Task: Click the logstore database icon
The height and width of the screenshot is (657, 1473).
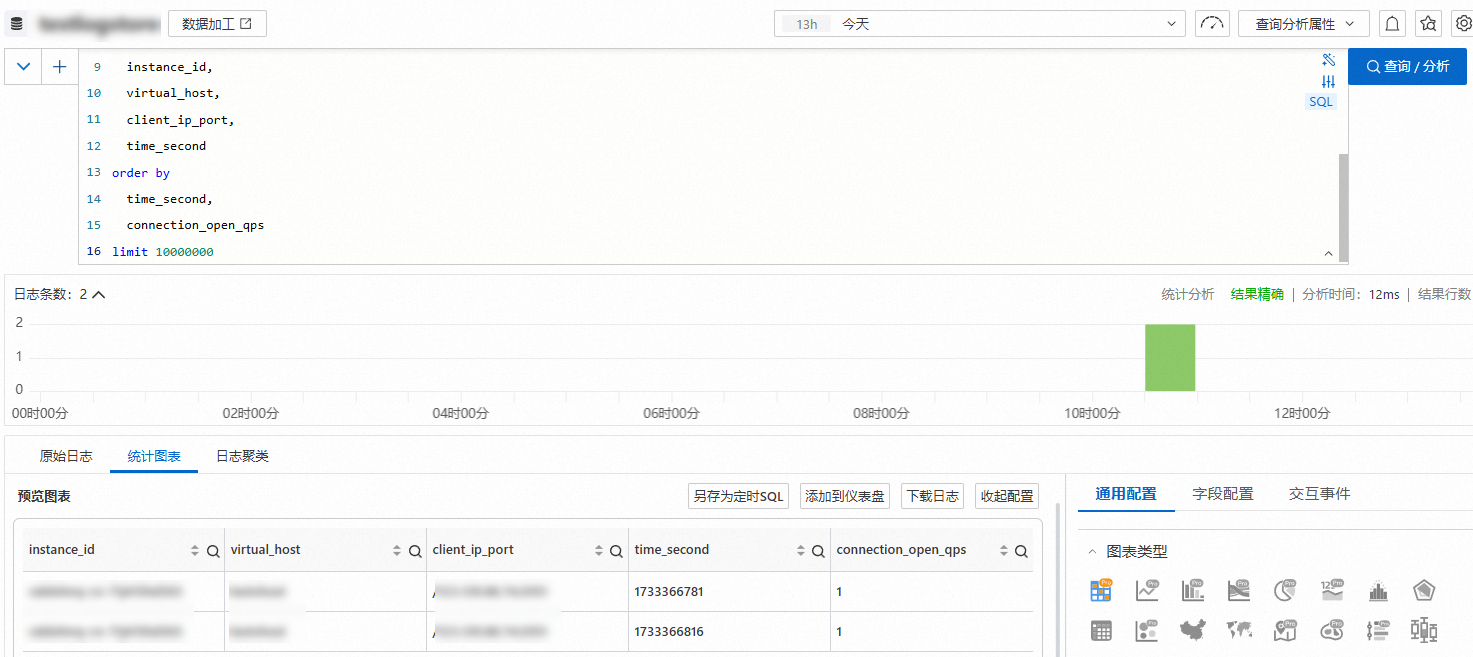Action: pyautogui.click(x=16, y=23)
